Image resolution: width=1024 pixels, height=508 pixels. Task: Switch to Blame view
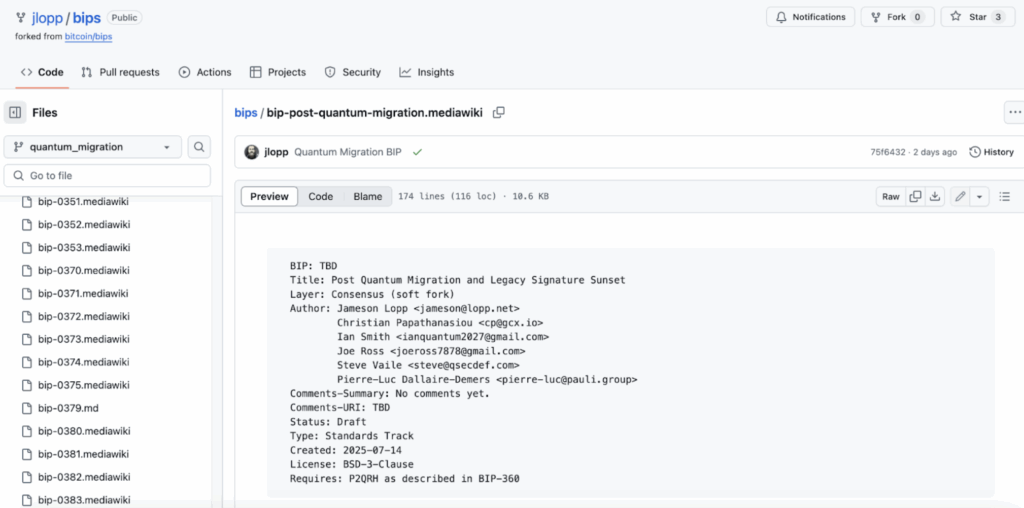pyautogui.click(x=367, y=197)
